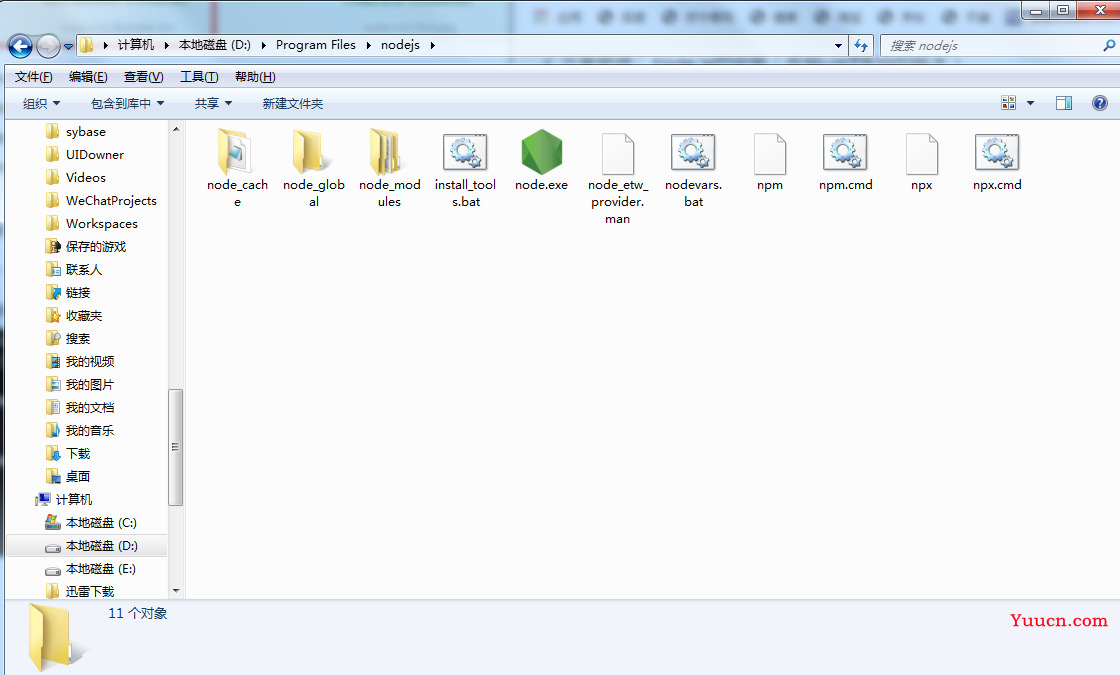Open the 共享 dropdown
Image resolution: width=1120 pixels, height=675 pixels.
[x=214, y=104]
